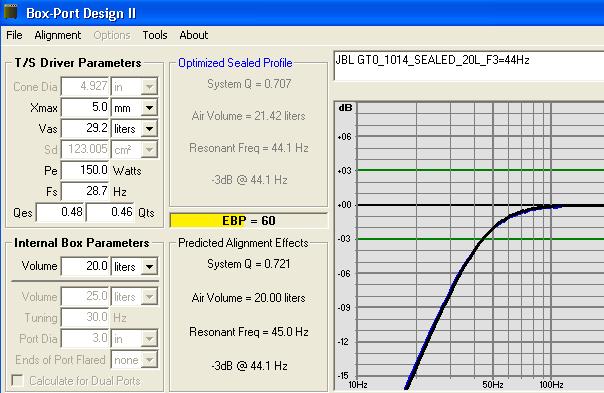This screenshot has width=604, height=393.
Task: Click the Pe watts input field
Action: coord(85,170)
